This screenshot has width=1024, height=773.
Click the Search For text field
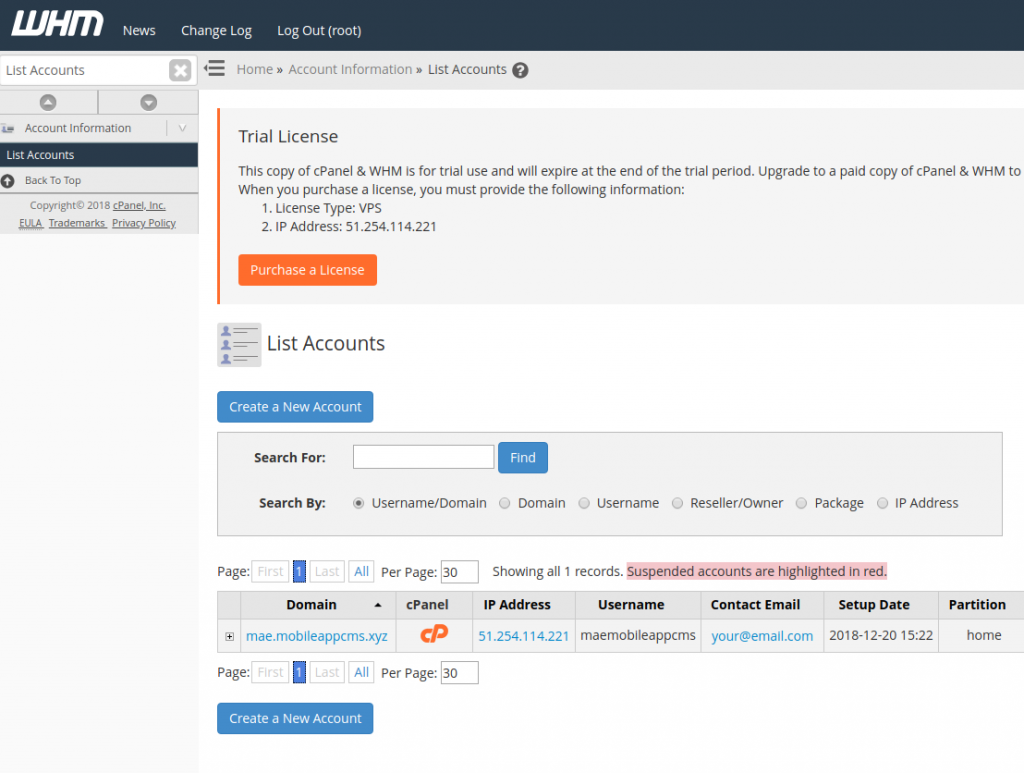click(x=423, y=457)
